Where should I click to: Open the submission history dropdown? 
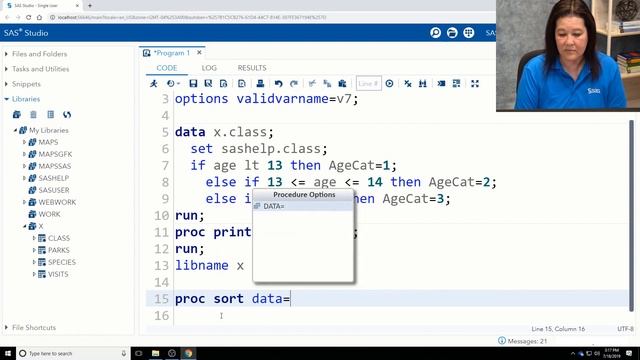(x=173, y=84)
